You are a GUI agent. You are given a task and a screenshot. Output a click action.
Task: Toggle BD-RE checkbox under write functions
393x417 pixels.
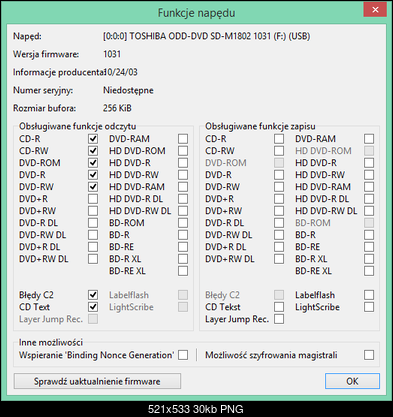369,247
